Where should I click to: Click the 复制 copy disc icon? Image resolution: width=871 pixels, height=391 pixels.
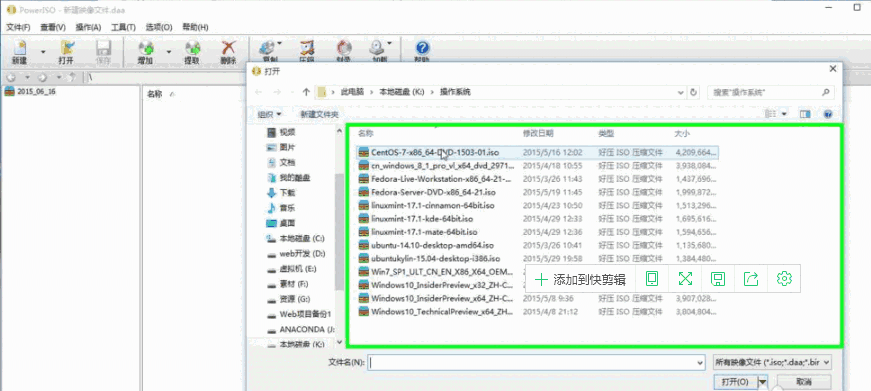point(268,49)
